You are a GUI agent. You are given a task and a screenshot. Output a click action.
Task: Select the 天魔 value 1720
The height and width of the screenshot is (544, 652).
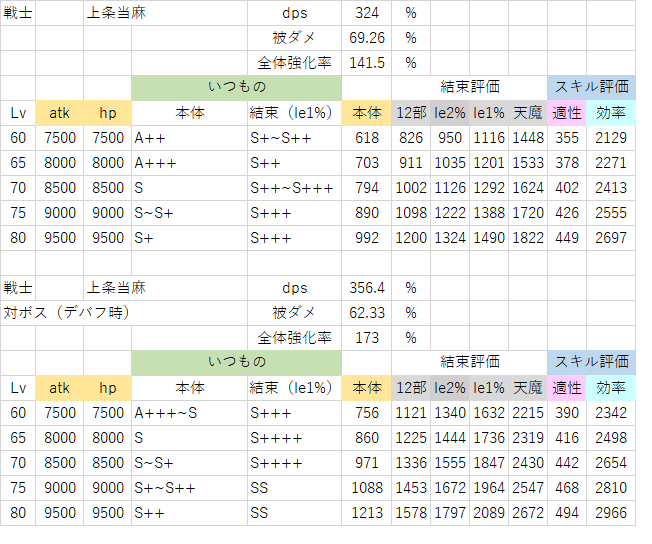click(x=528, y=213)
